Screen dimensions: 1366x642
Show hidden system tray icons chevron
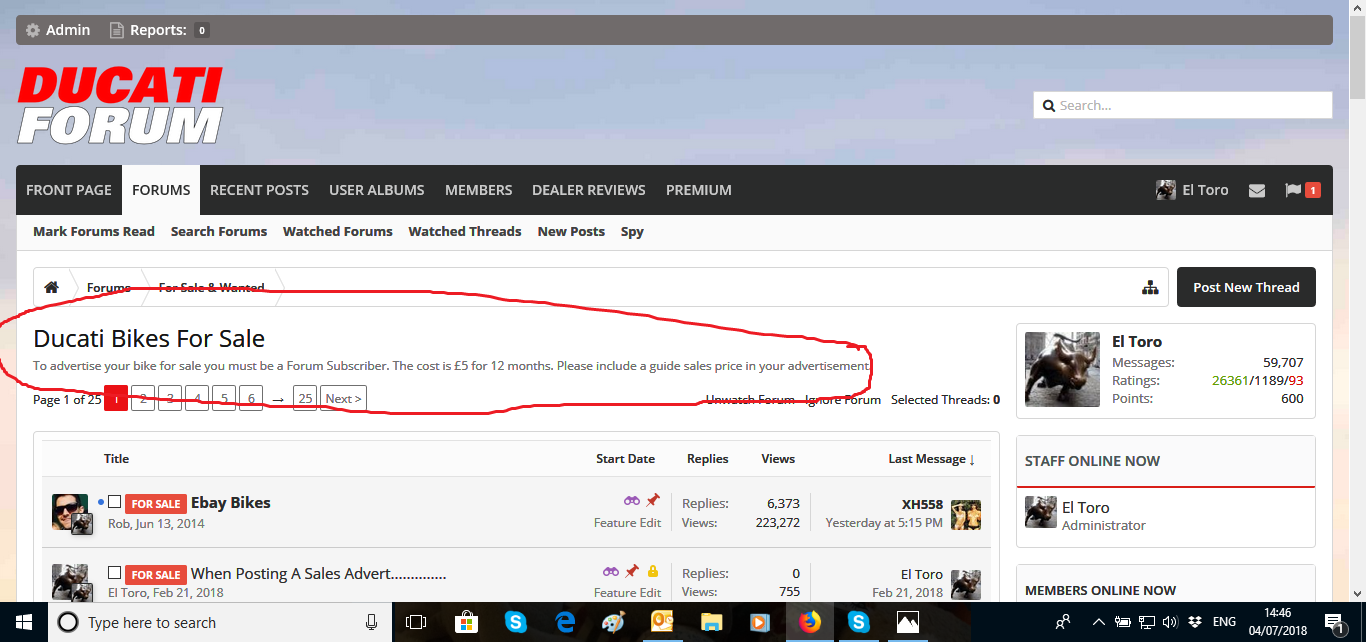coord(1099,622)
